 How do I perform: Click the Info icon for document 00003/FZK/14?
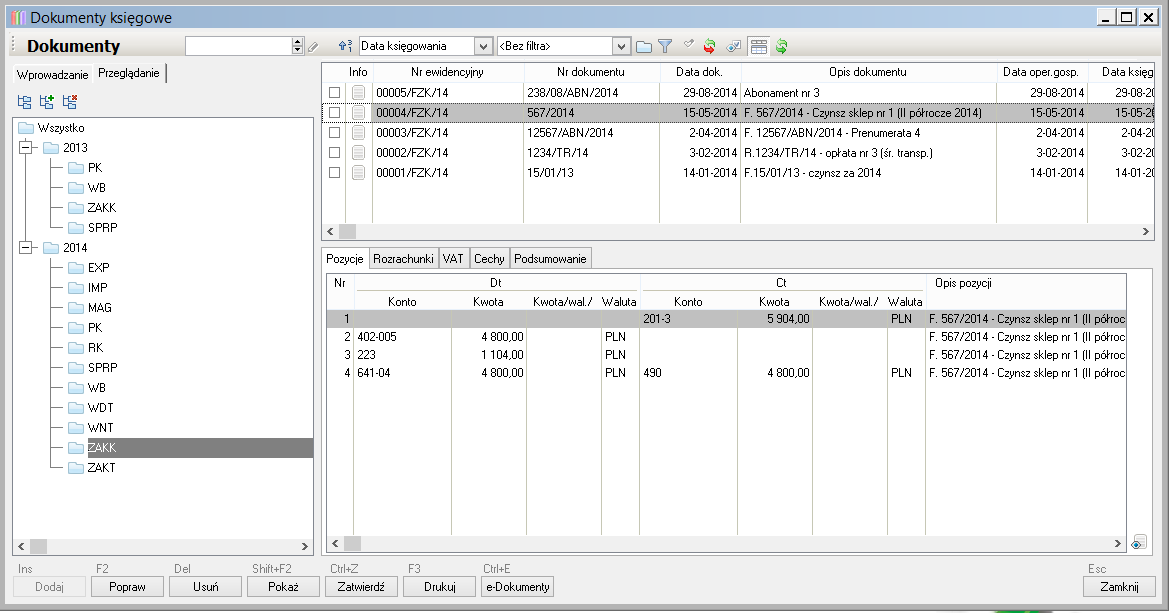(x=359, y=133)
